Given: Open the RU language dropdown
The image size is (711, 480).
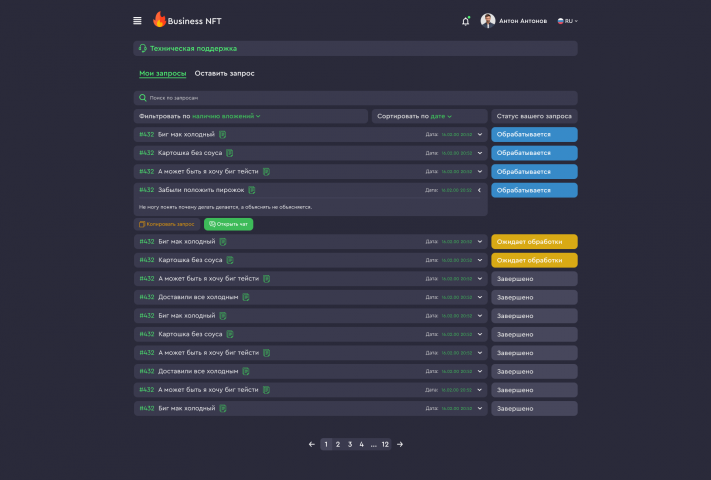Looking at the screenshot, I should click(567, 21).
